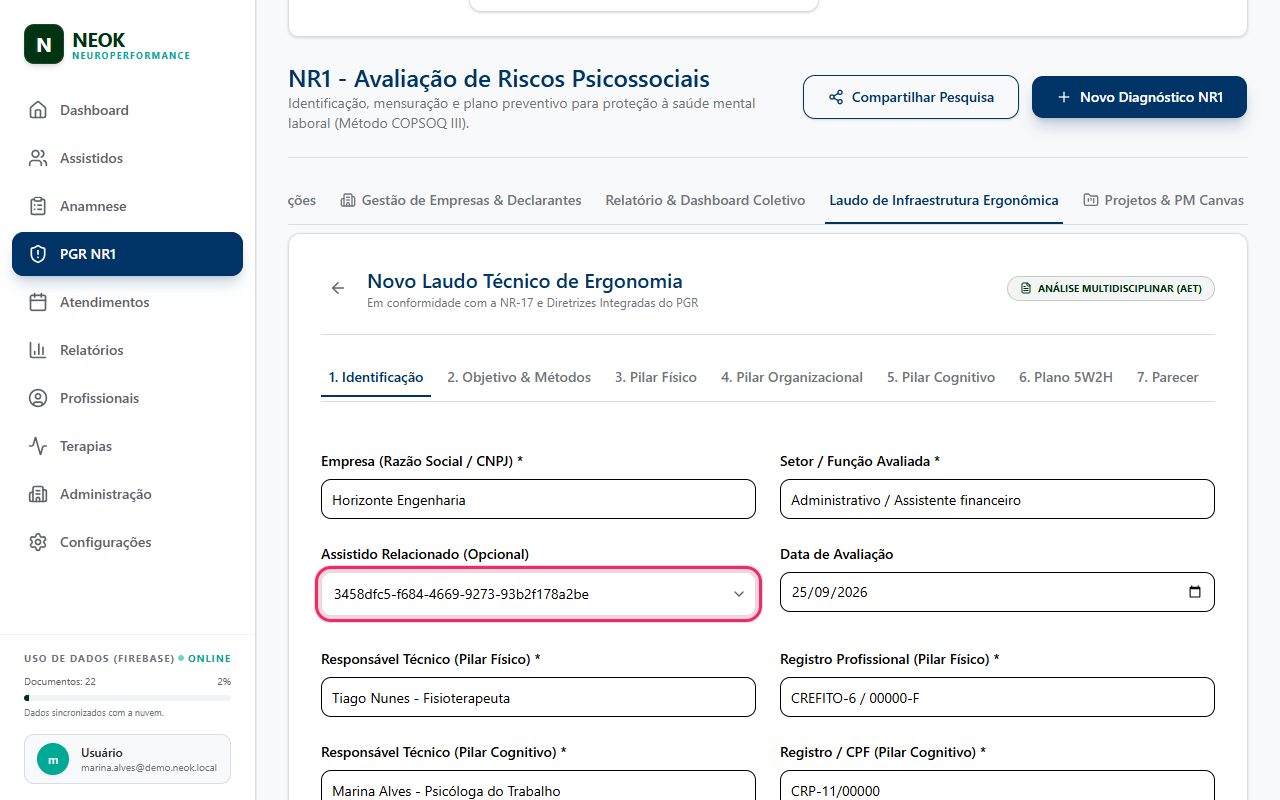The image size is (1280, 800).
Task: Go to step 3. Pilar Físico
Action: (656, 377)
